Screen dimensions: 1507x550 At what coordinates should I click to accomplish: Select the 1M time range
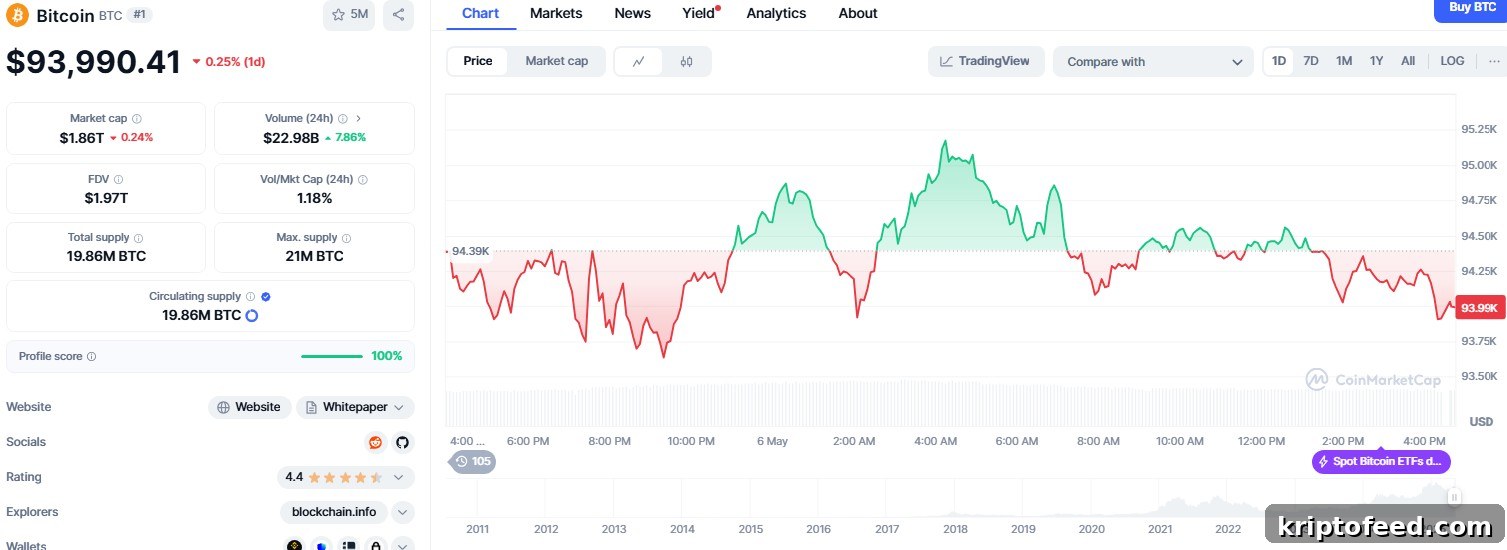point(1344,61)
